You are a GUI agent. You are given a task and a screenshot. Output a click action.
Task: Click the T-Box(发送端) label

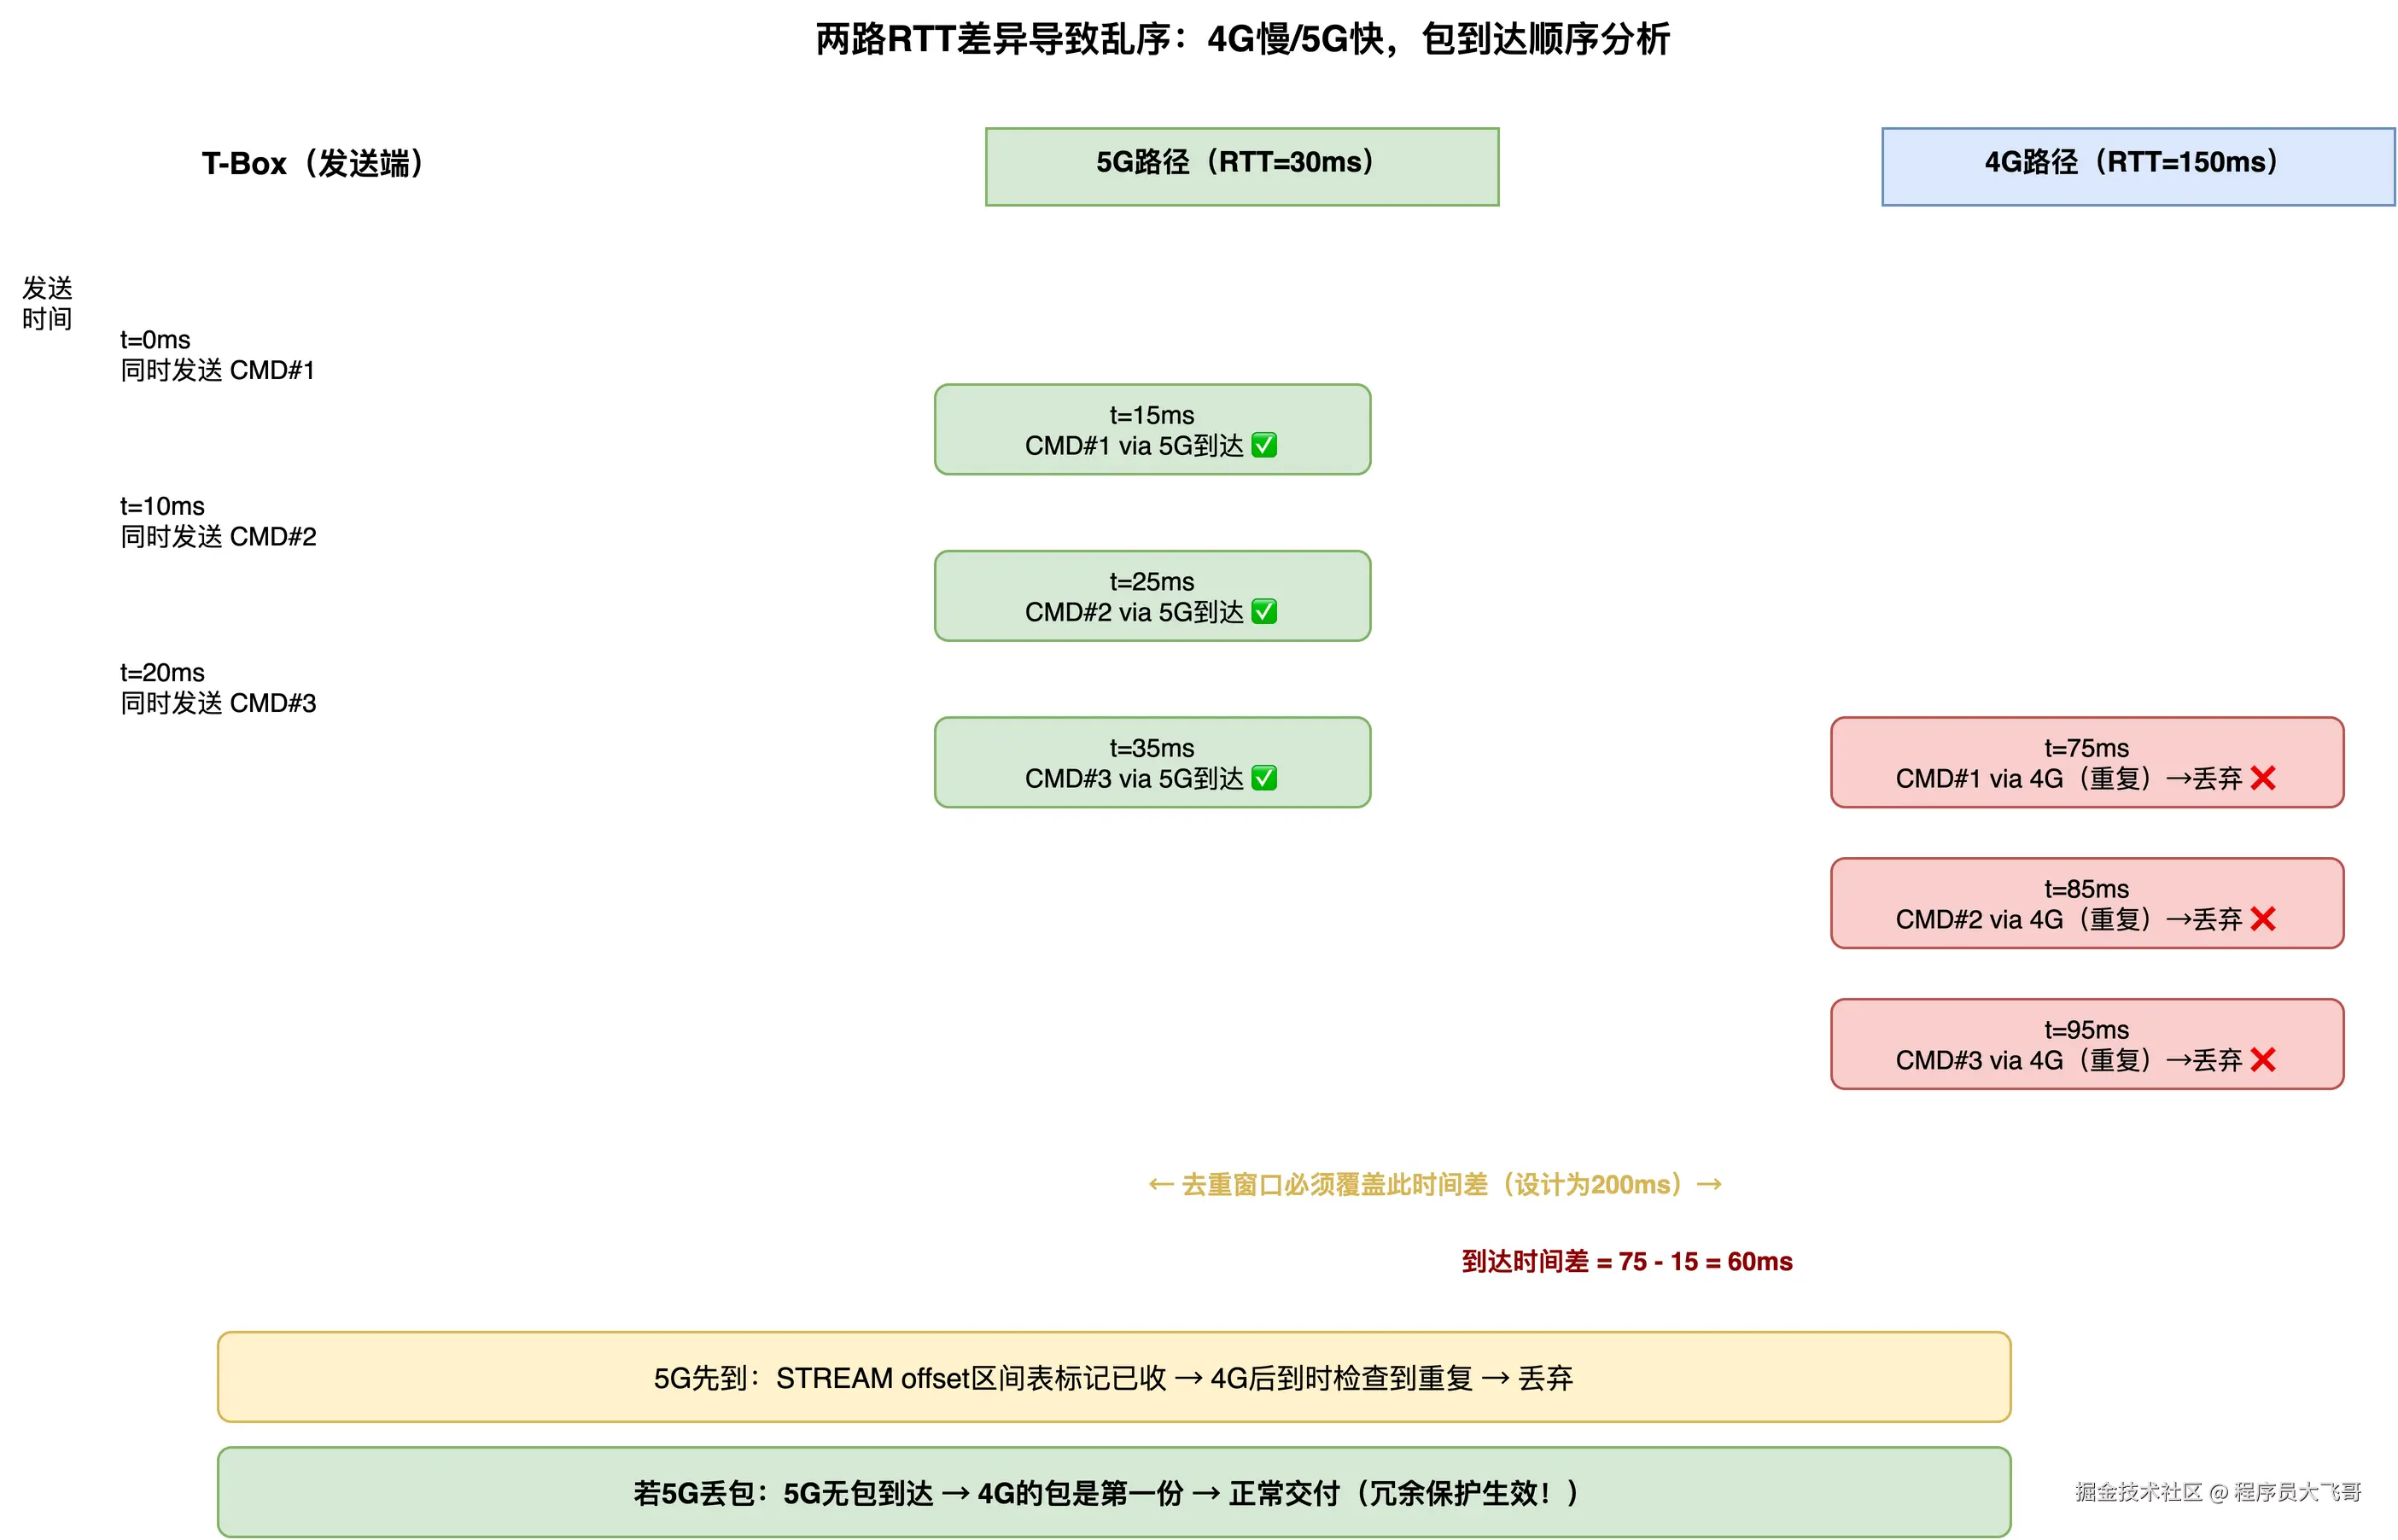314,163
